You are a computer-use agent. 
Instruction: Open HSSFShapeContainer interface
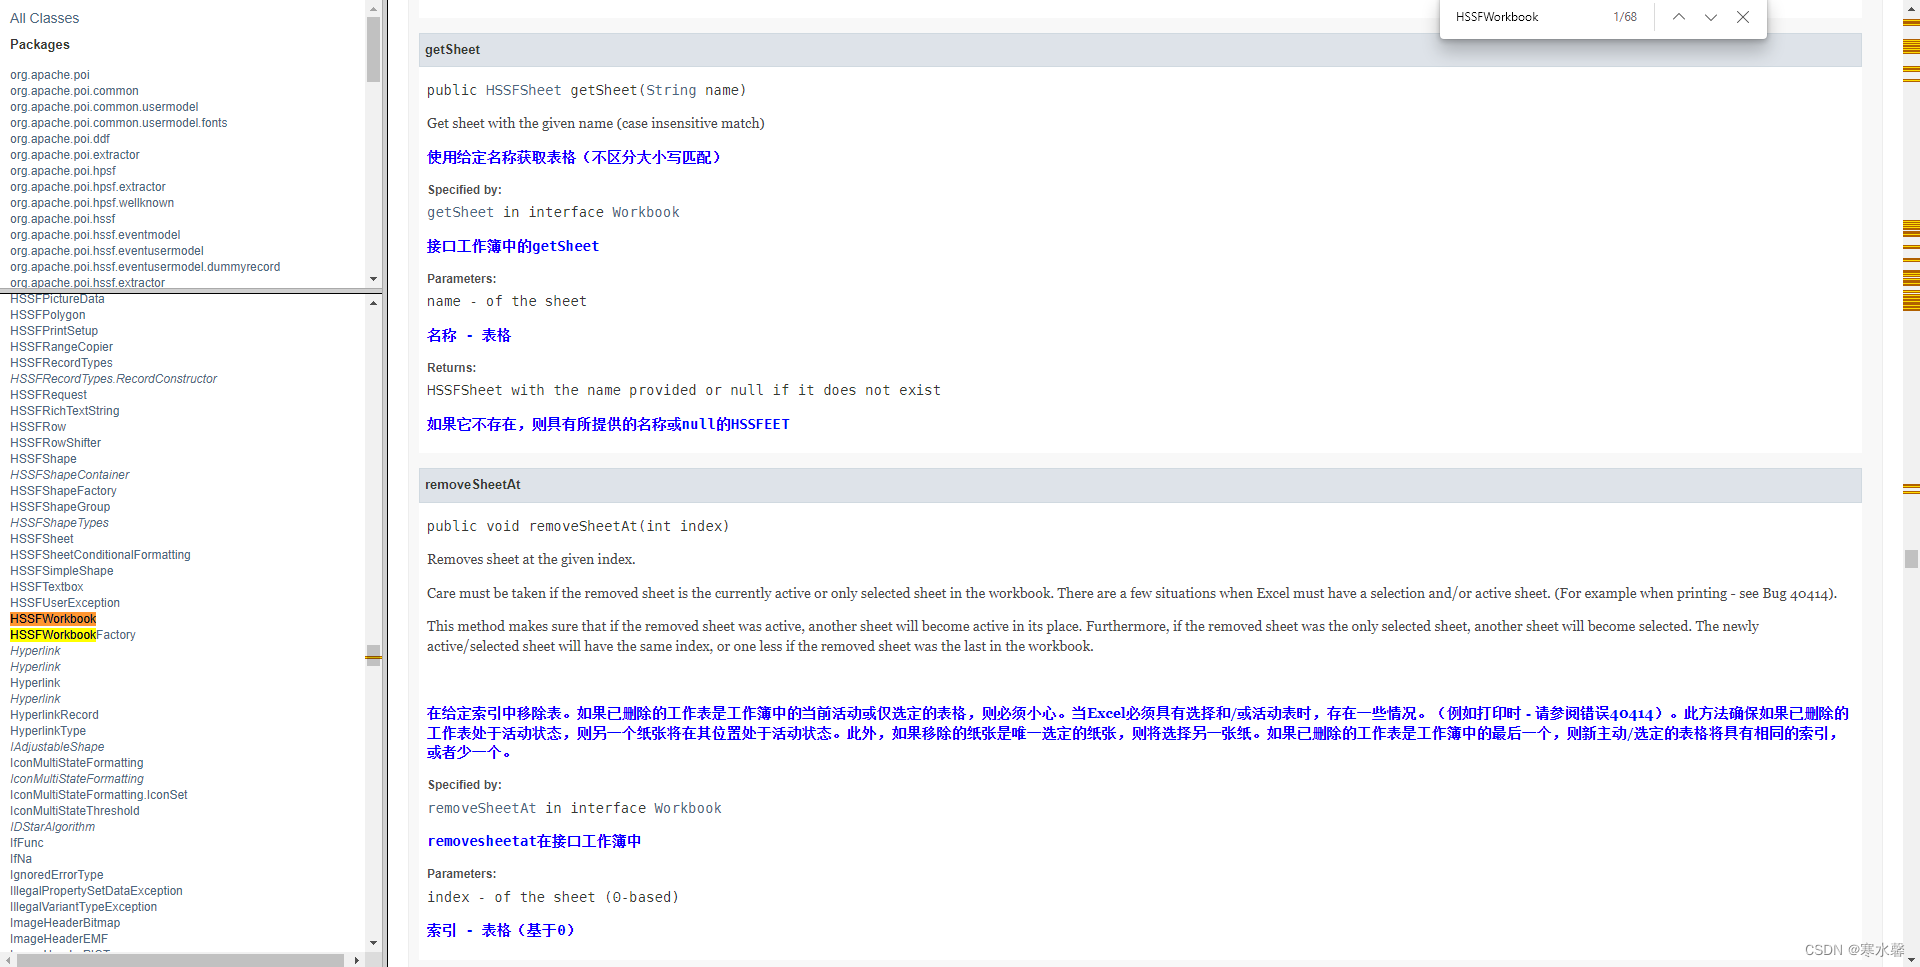point(70,475)
